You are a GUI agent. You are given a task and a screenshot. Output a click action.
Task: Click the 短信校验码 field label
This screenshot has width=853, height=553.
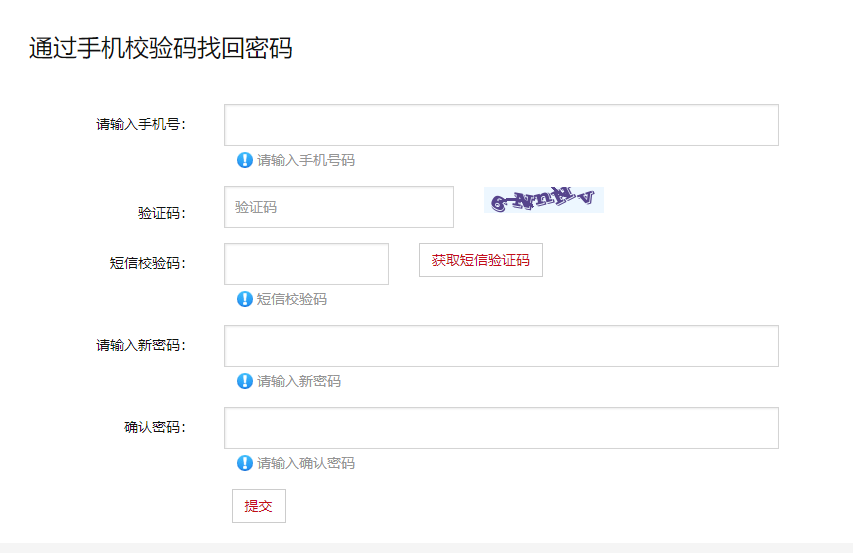coord(148,264)
